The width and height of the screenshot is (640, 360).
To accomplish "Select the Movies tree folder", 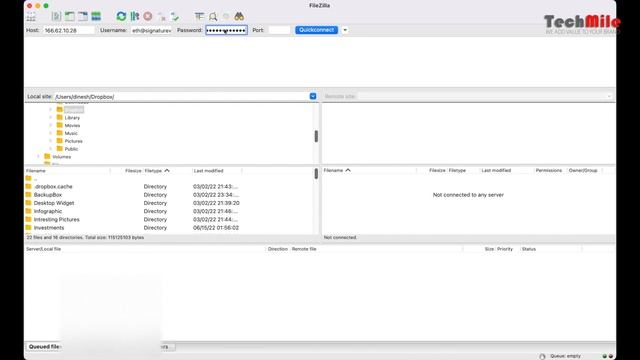I will click(x=72, y=125).
